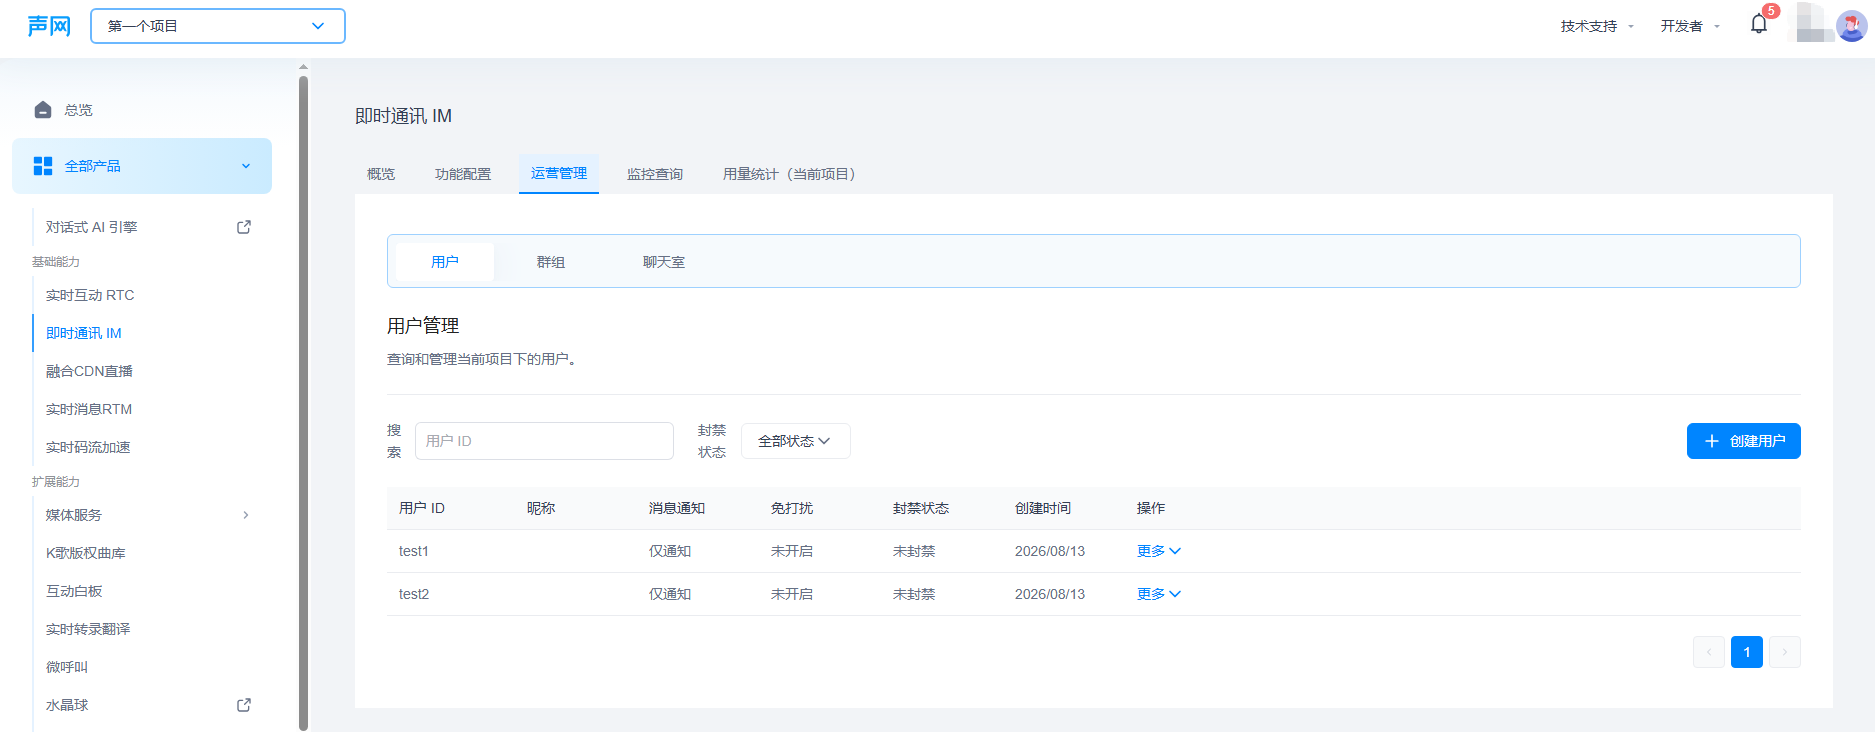1875x732 pixels.
Task: Select the 用户 sub-tab
Action: click(x=445, y=262)
